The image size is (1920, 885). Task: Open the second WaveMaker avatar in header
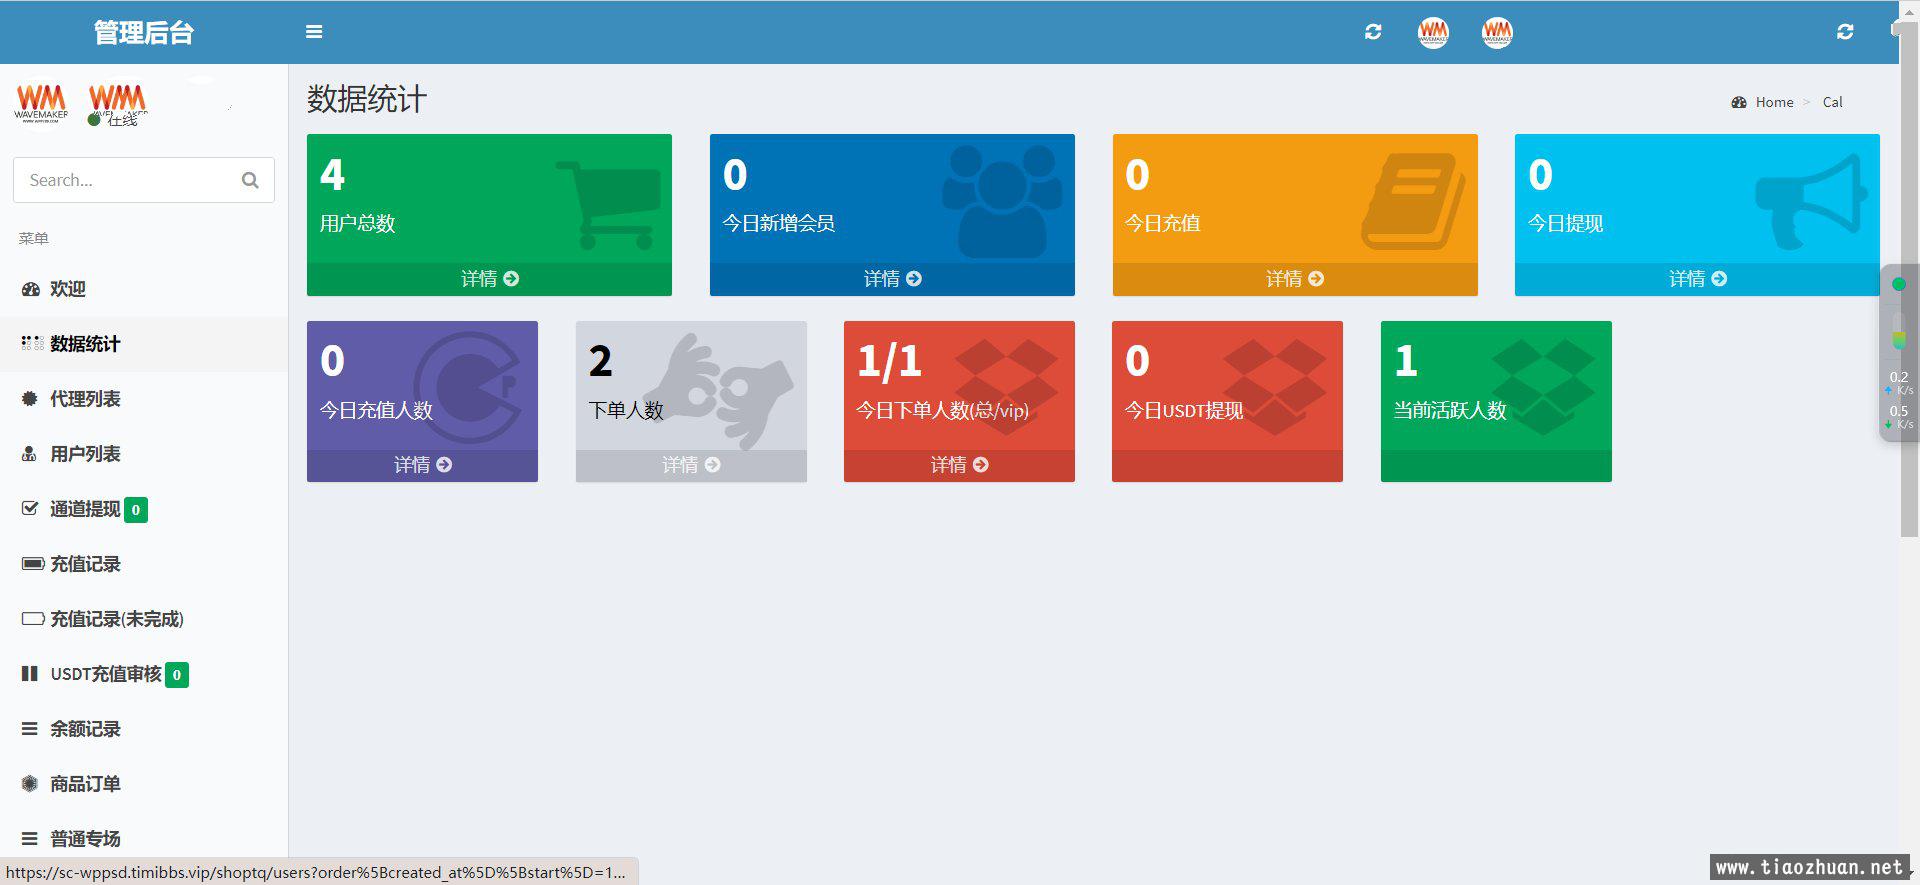click(1497, 32)
